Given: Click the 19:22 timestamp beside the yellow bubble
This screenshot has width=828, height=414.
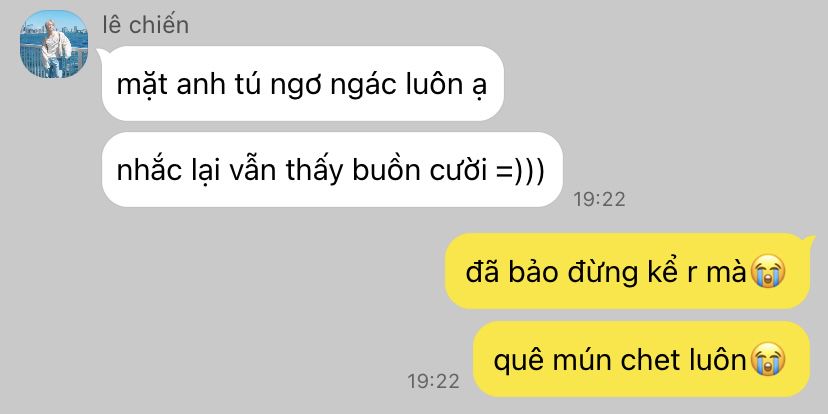Looking at the screenshot, I should (x=434, y=381).
